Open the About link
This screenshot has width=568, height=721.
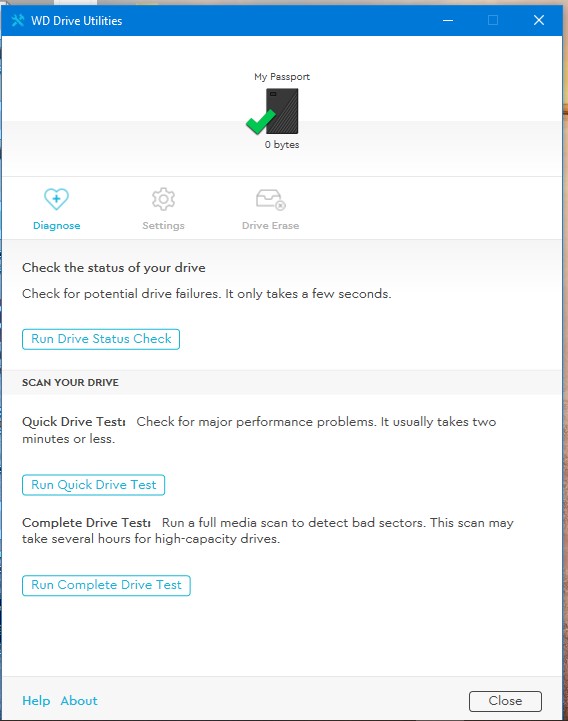pos(79,700)
